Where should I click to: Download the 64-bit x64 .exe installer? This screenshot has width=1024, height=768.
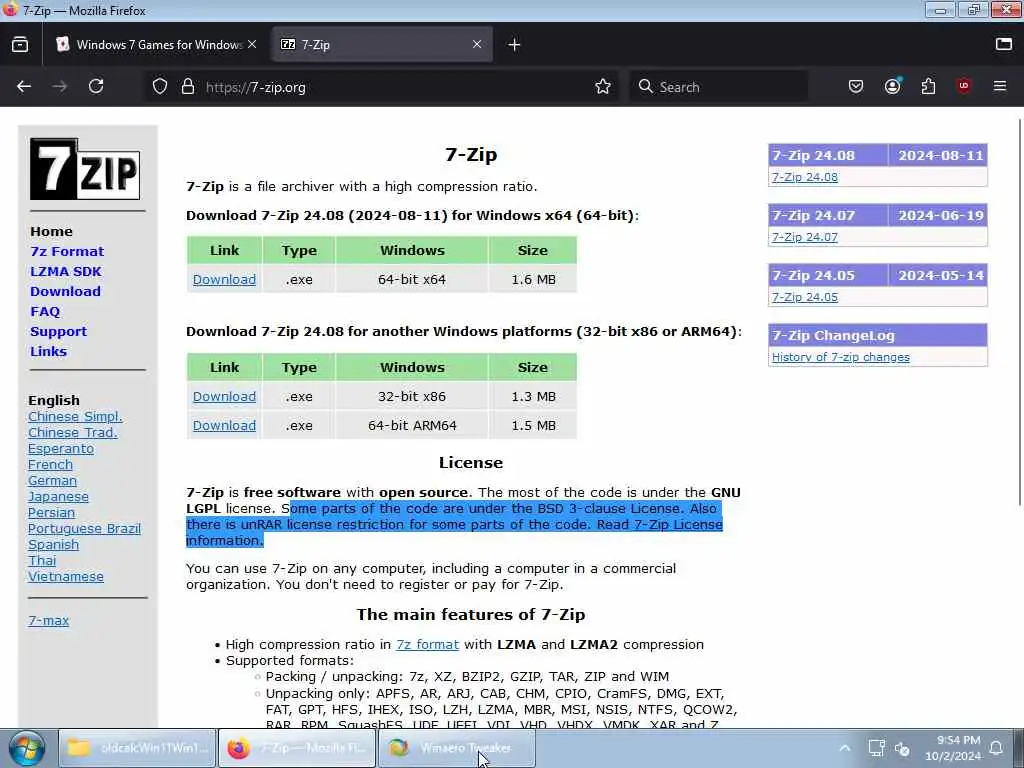[224, 280]
